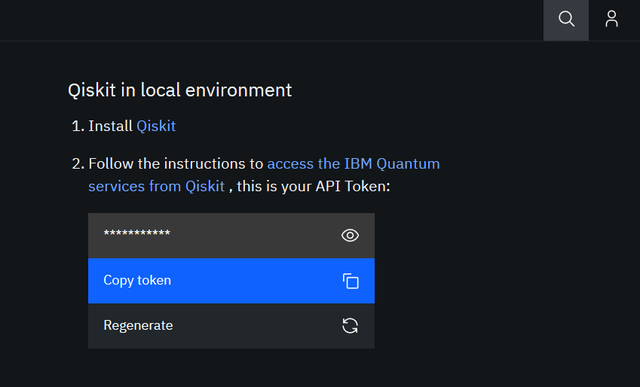Open the Qiskit install link
The width and height of the screenshot is (640, 387).
pos(156,126)
